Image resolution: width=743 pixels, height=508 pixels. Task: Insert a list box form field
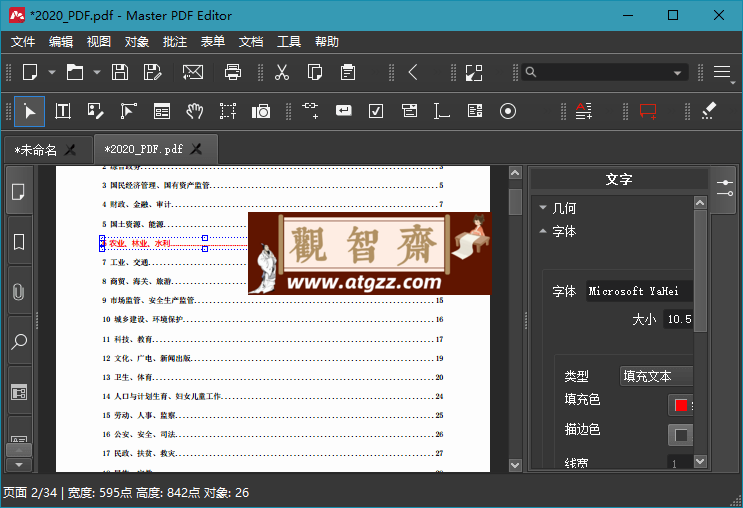[x=475, y=111]
